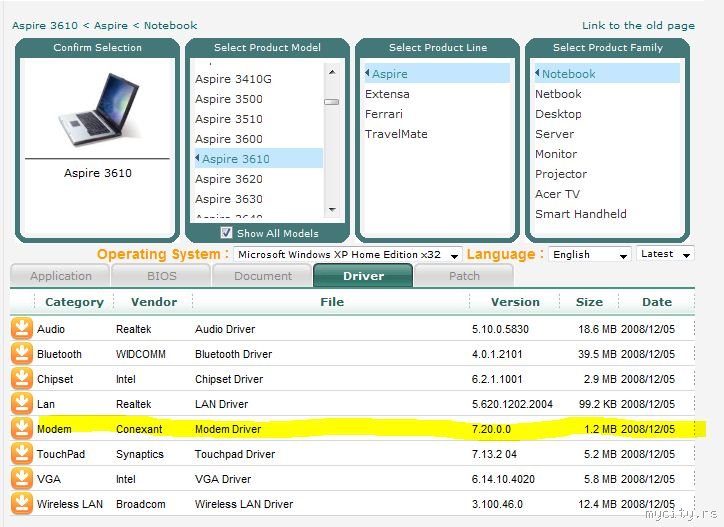Select Acer TV product family
Screen dimensions: 724x527
[x=557, y=194]
